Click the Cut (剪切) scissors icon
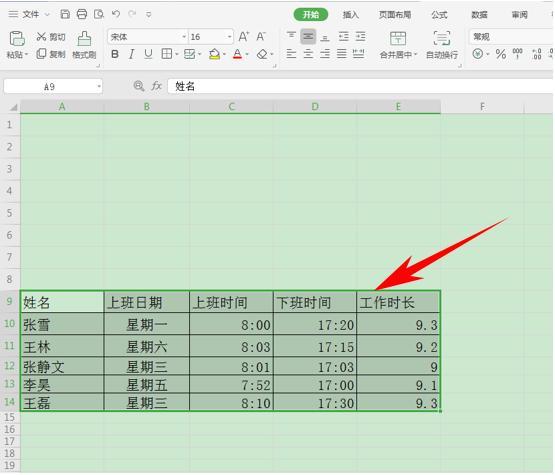 (x=41, y=36)
